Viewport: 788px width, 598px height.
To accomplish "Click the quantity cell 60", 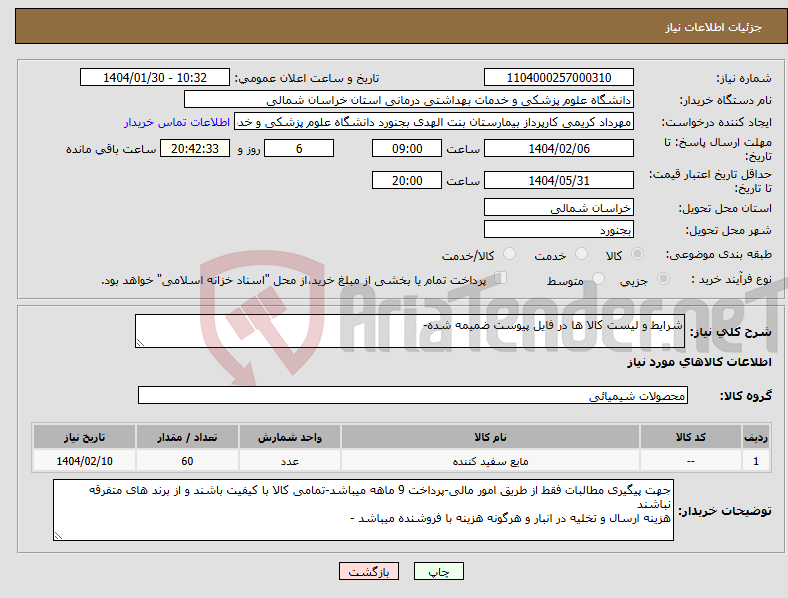I will click(187, 461).
